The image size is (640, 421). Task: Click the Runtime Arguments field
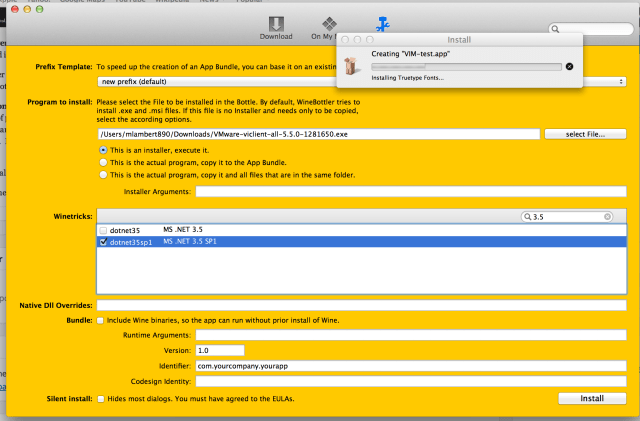point(411,335)
